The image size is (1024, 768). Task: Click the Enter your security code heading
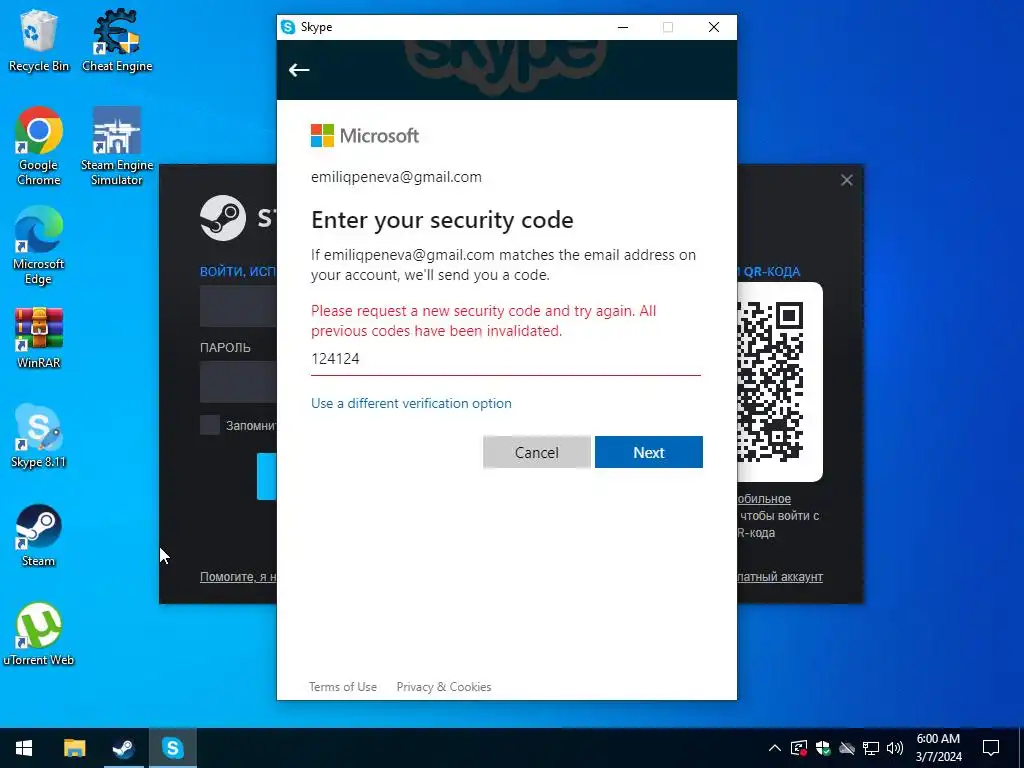442,220
